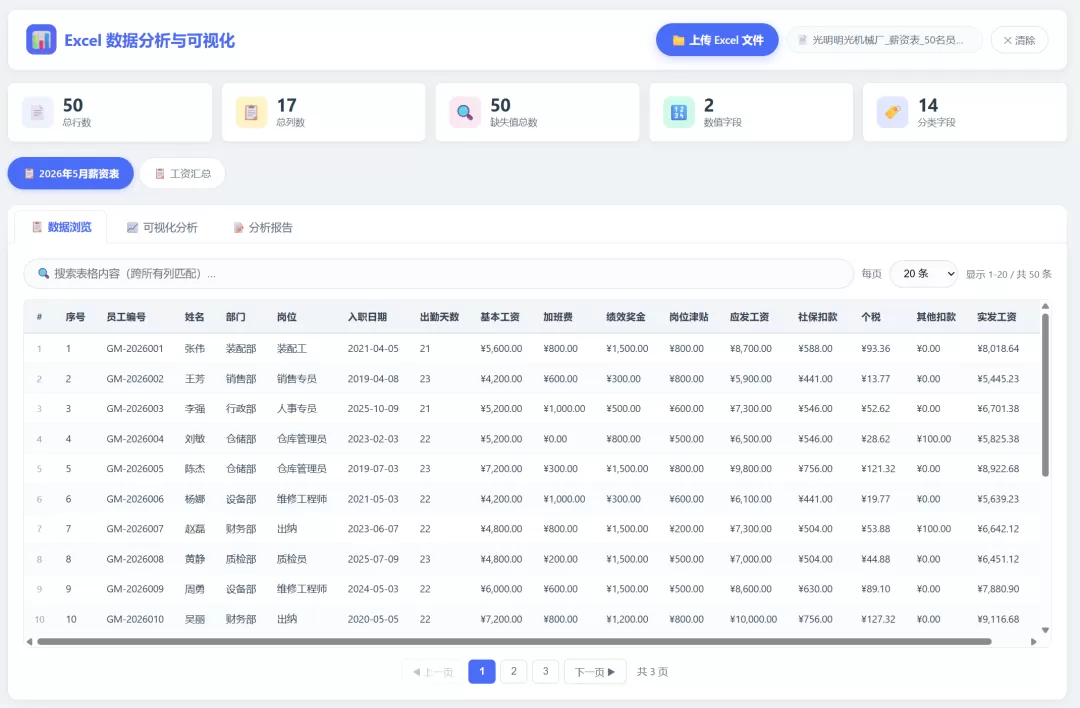Click the tax value ¥121.32
This screenshot has width=1080, height=708.
[x=878, y=468]
